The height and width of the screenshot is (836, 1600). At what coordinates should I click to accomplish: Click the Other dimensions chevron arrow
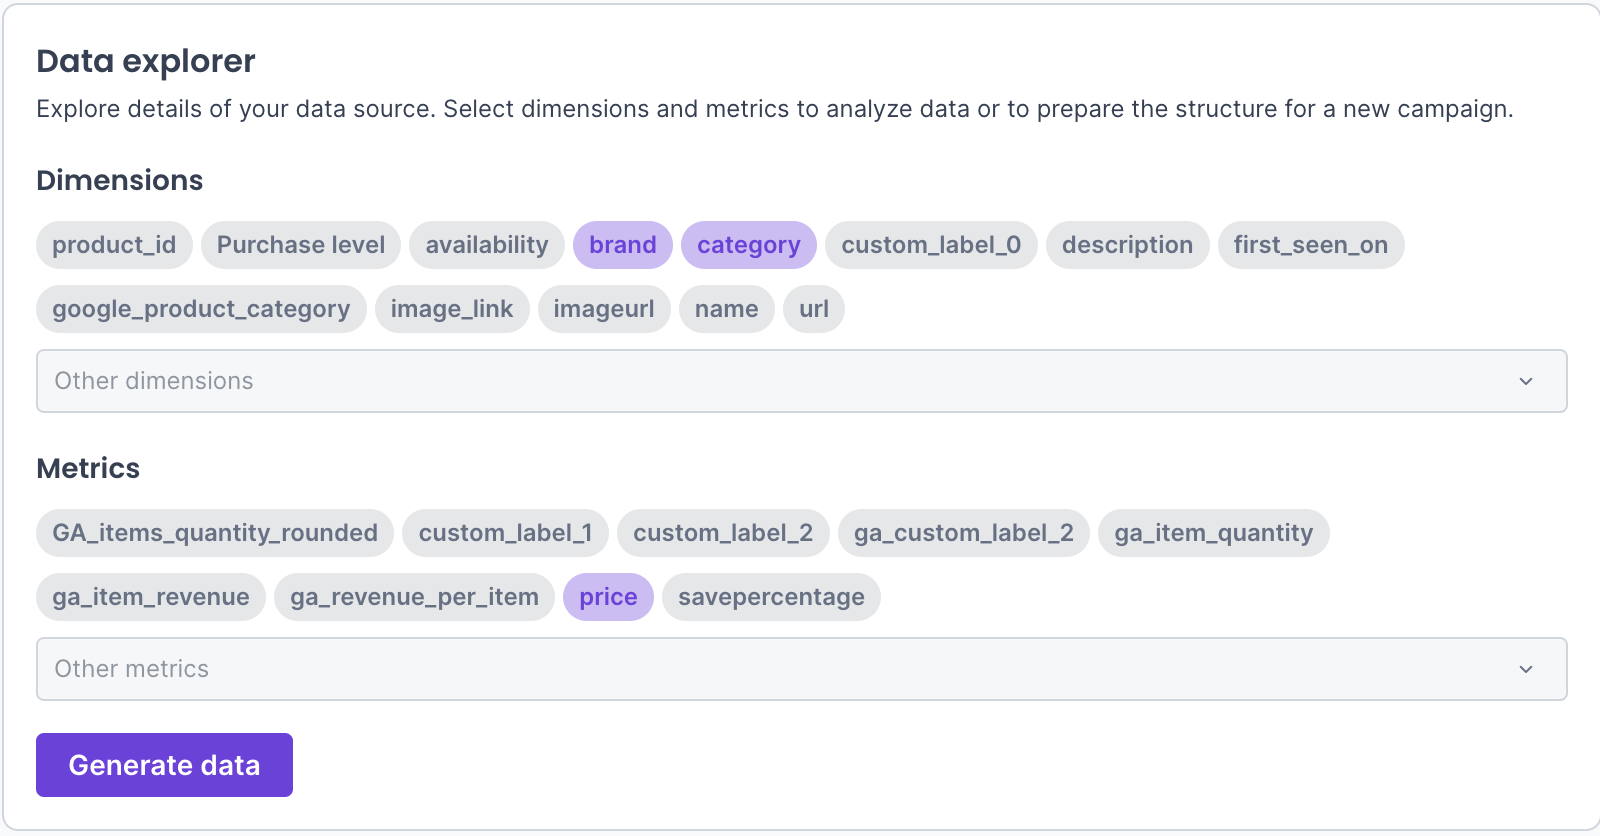(1526, 381)
